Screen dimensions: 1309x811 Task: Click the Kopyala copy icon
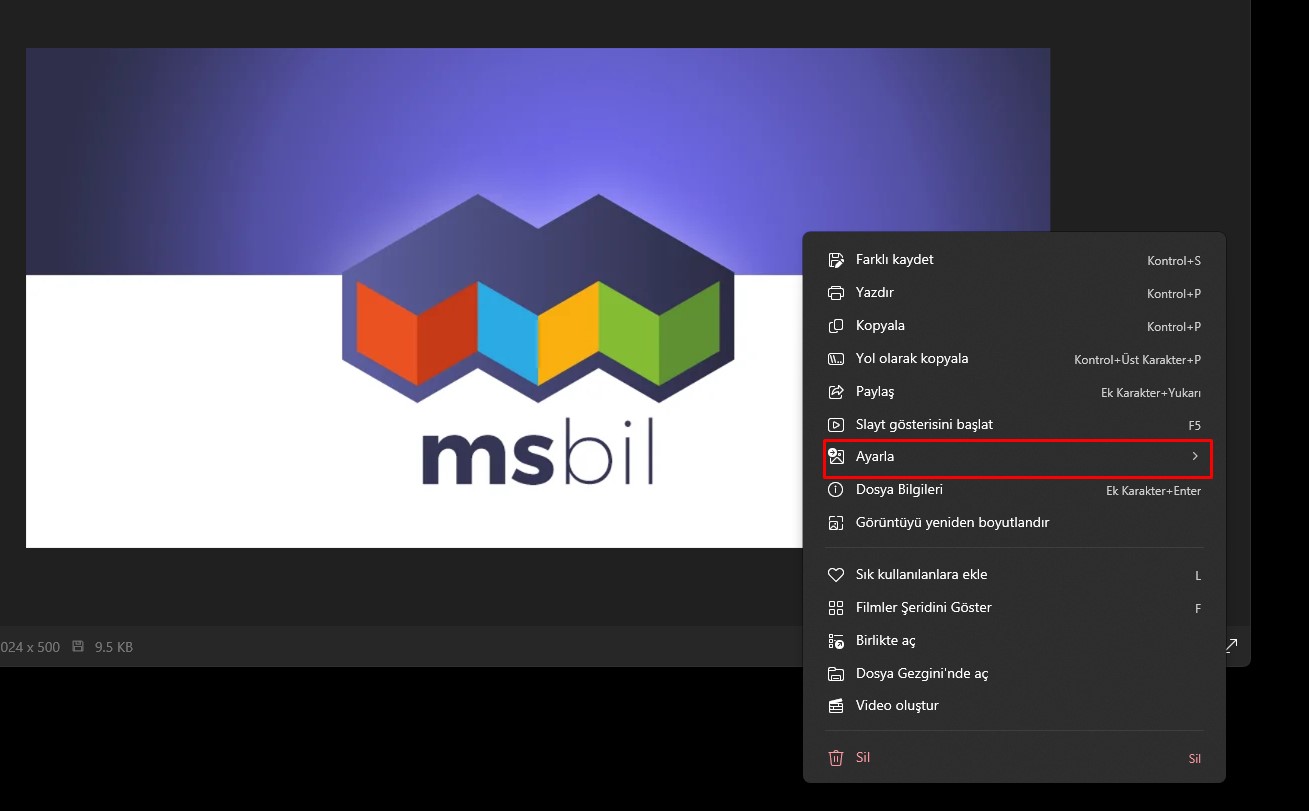[836, 326]
